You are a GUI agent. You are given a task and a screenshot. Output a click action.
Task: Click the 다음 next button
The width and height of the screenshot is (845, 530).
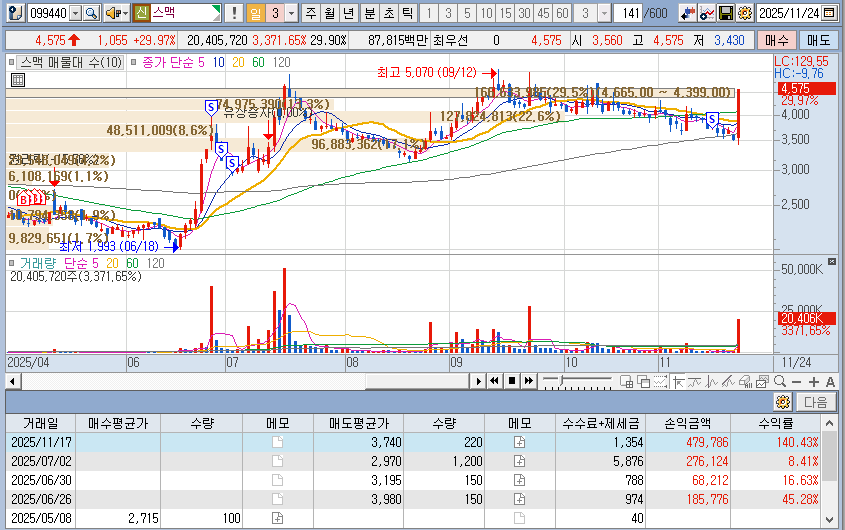pos(816,402)
